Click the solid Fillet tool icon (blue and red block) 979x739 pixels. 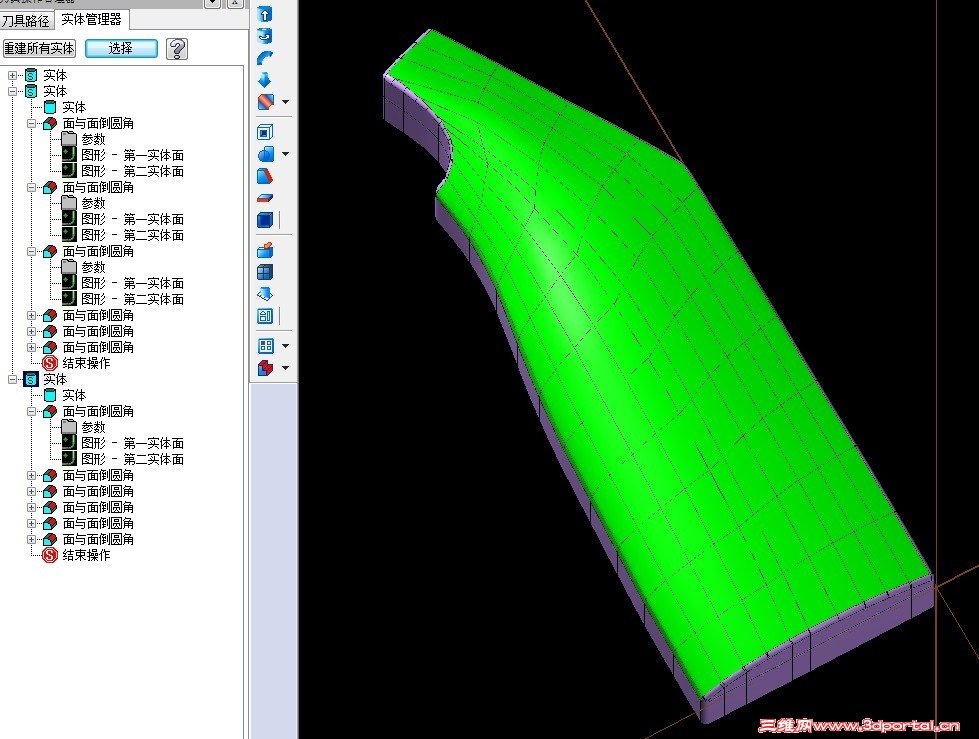[265, 102]
